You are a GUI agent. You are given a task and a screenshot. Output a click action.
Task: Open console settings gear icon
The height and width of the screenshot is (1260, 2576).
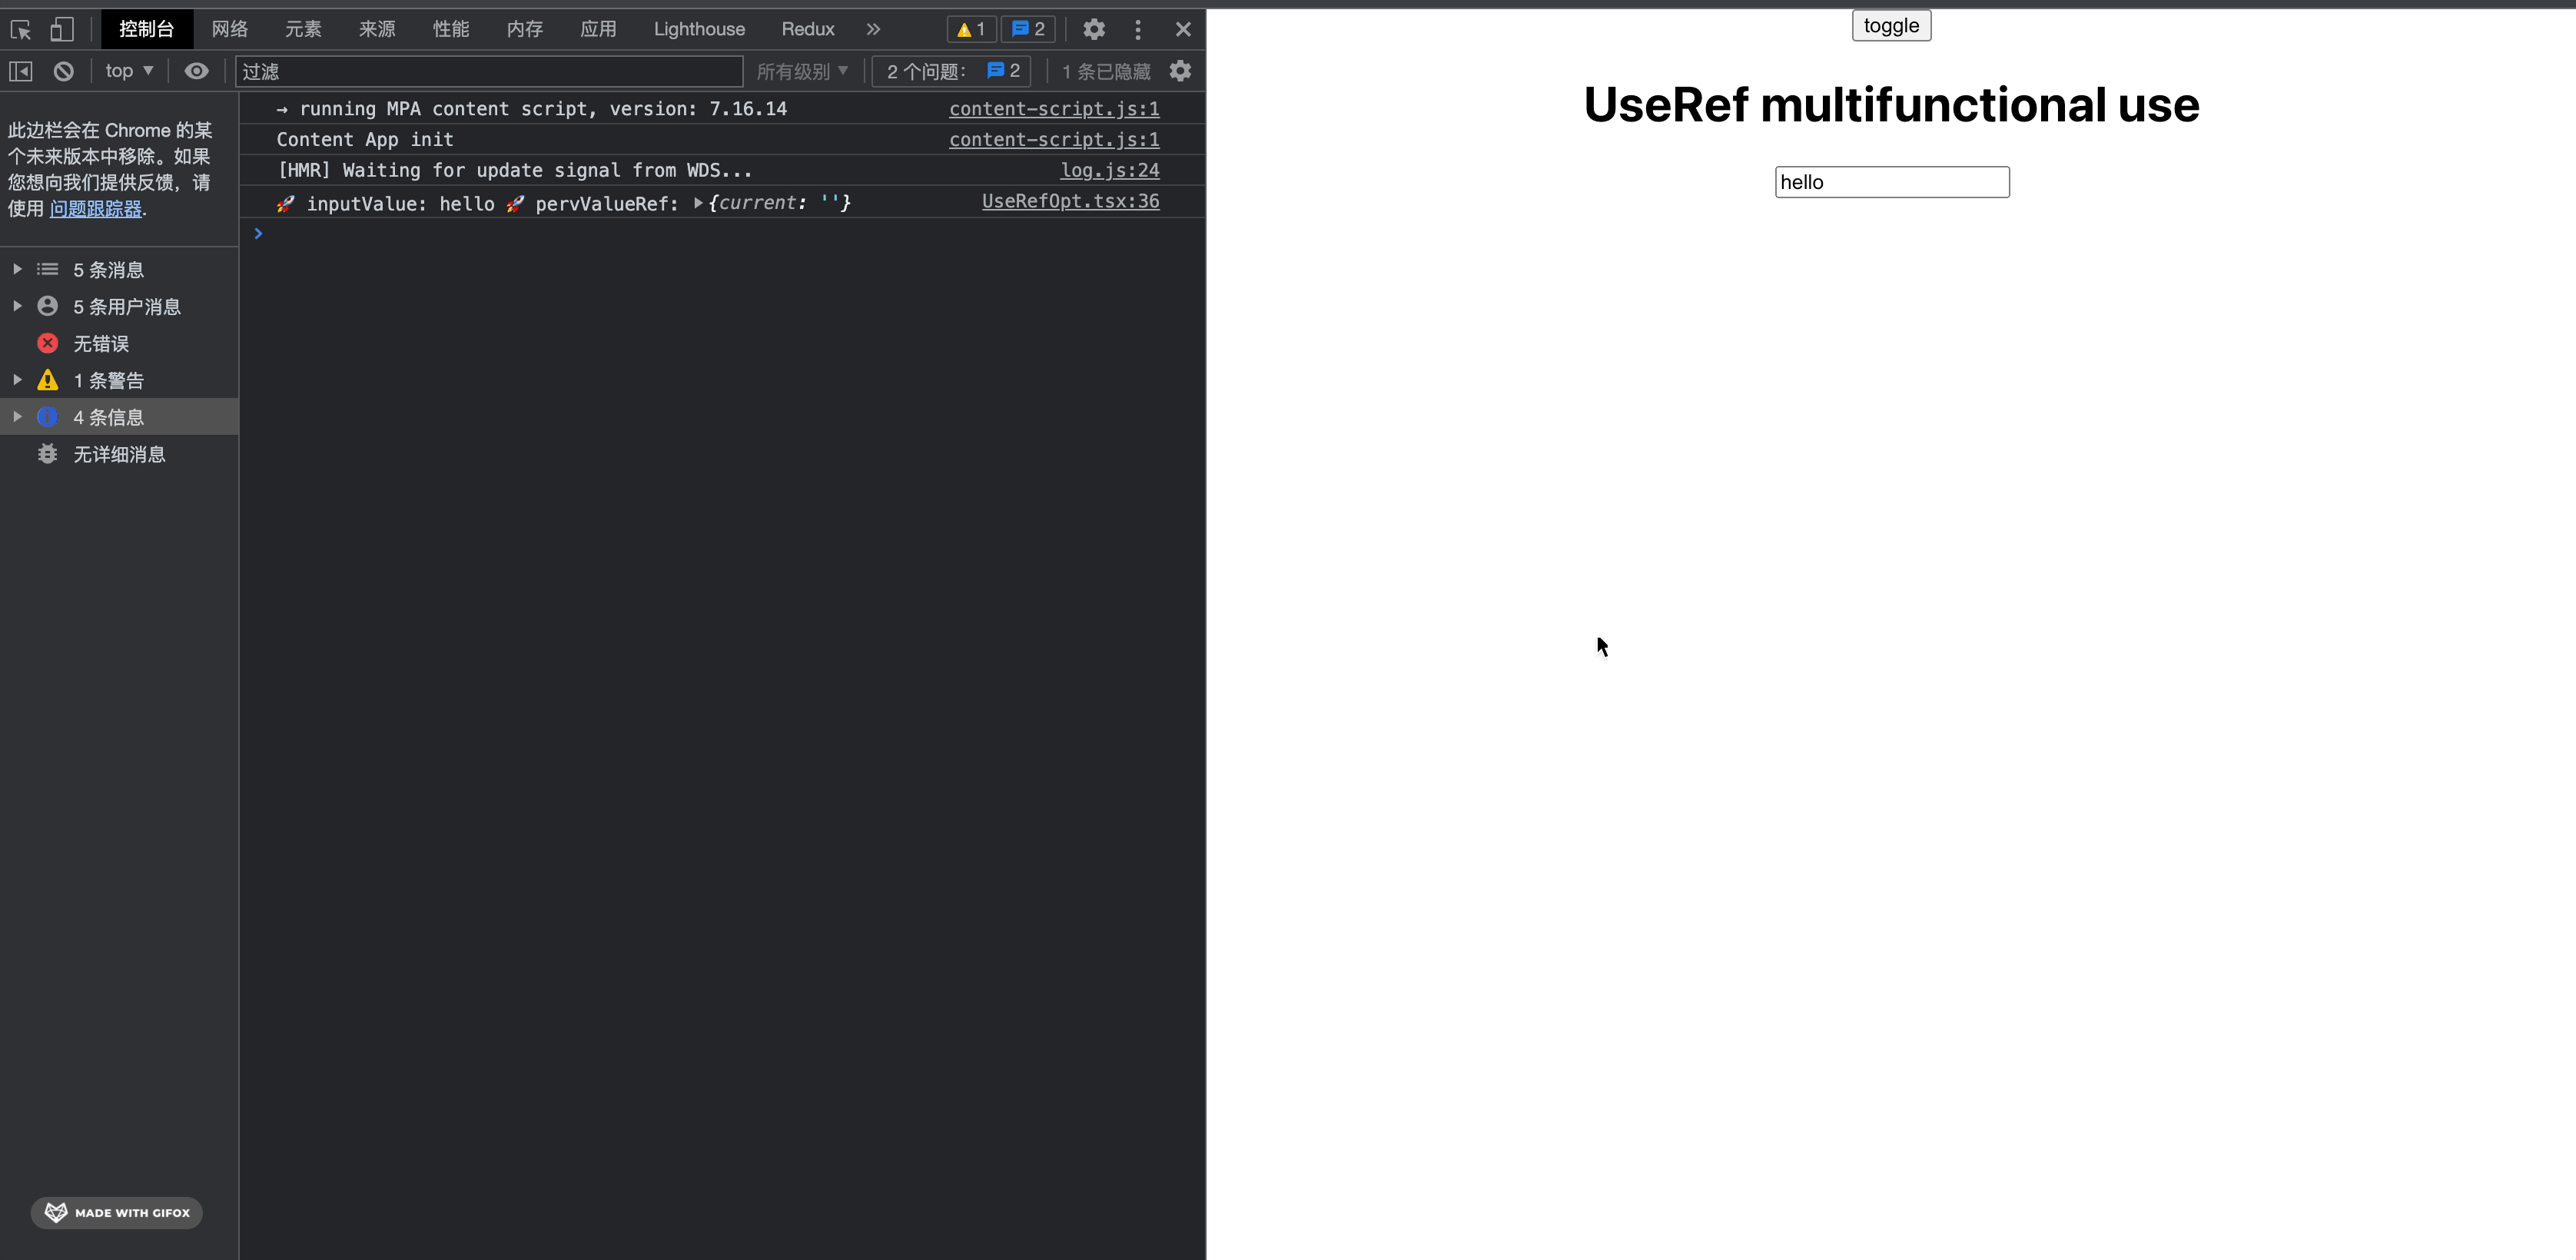point(1180,71)
